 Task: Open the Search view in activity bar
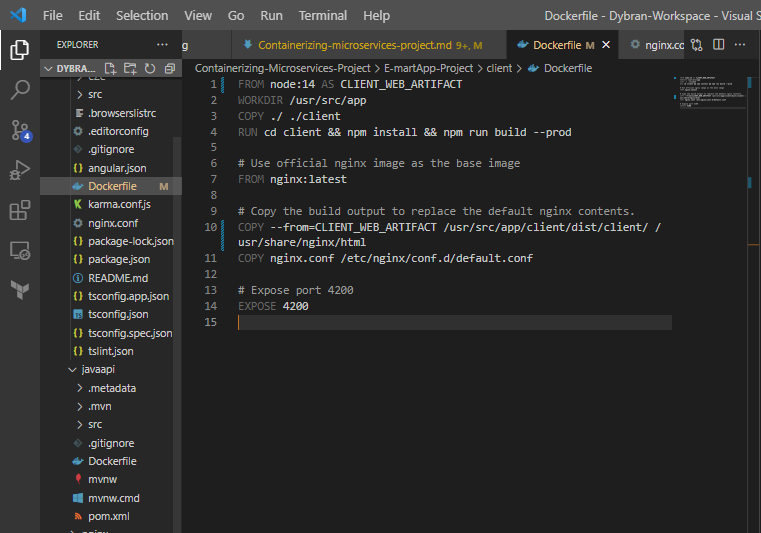point(19,90)
